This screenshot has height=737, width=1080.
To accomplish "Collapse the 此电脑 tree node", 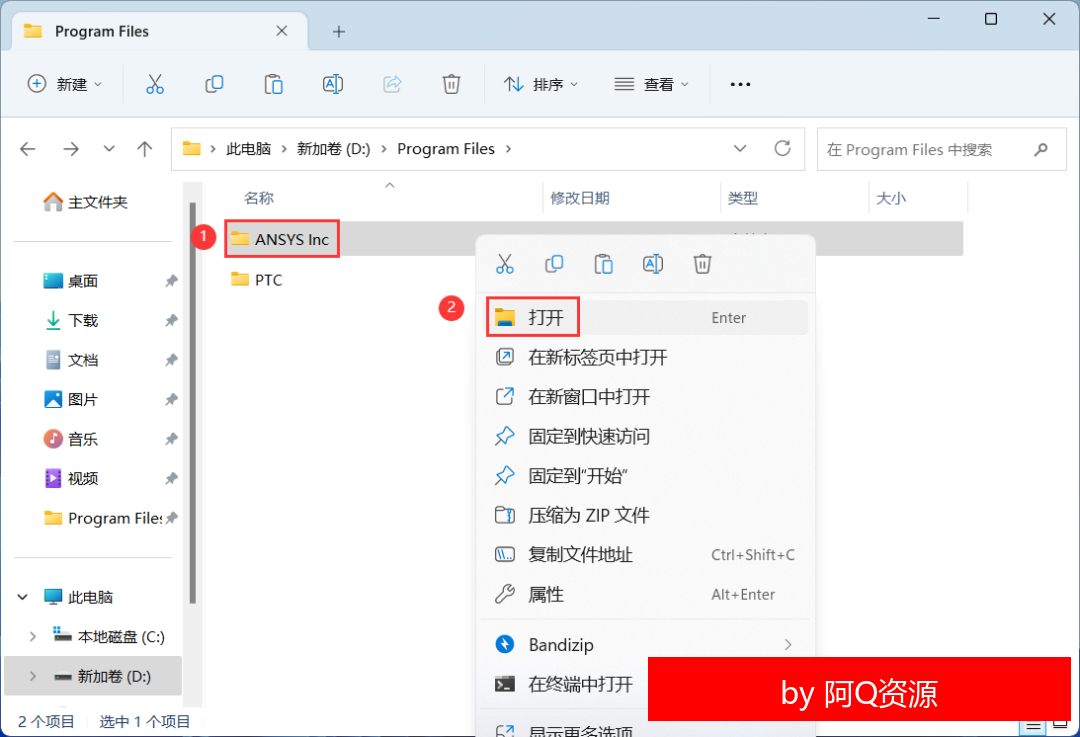I will pyautogui.click(x=23, y=597).
